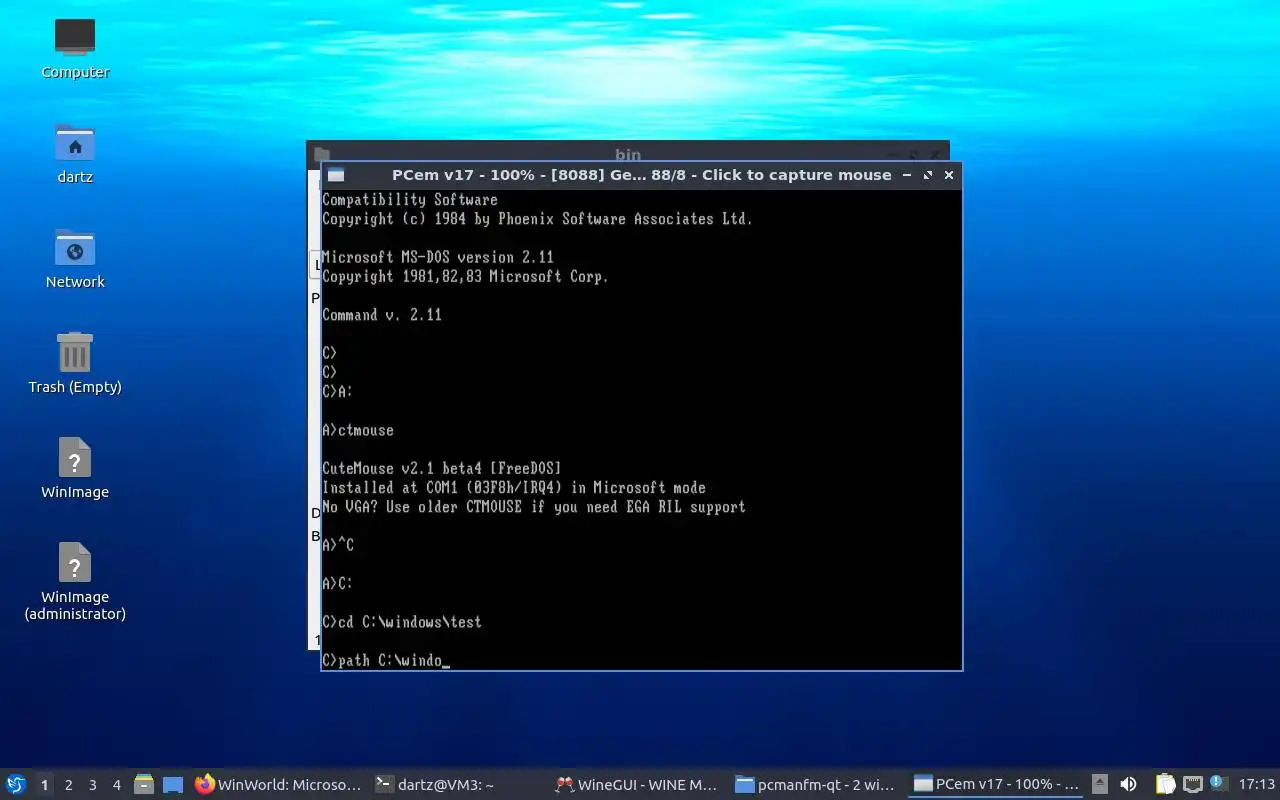The width and height of the screenshot is (1280, 800).
Task: Select the WinImage desktop file
Action: tap(75, 468)
